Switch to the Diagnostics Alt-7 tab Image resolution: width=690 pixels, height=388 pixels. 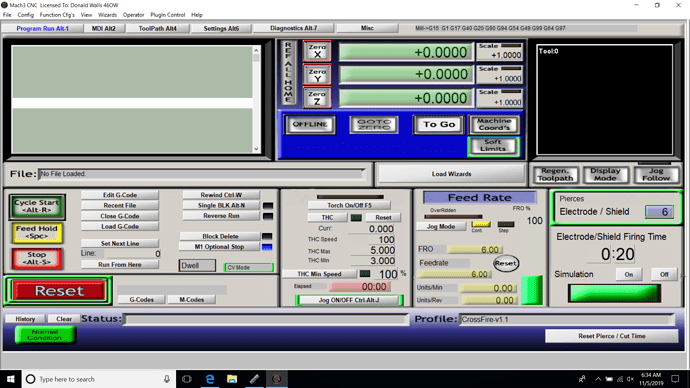(294, 28)
